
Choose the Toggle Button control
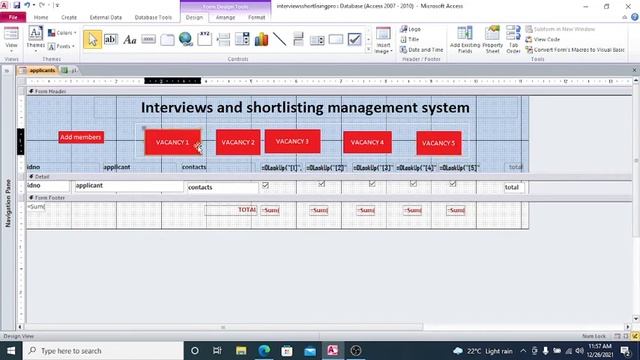click(x=298, y=39)
